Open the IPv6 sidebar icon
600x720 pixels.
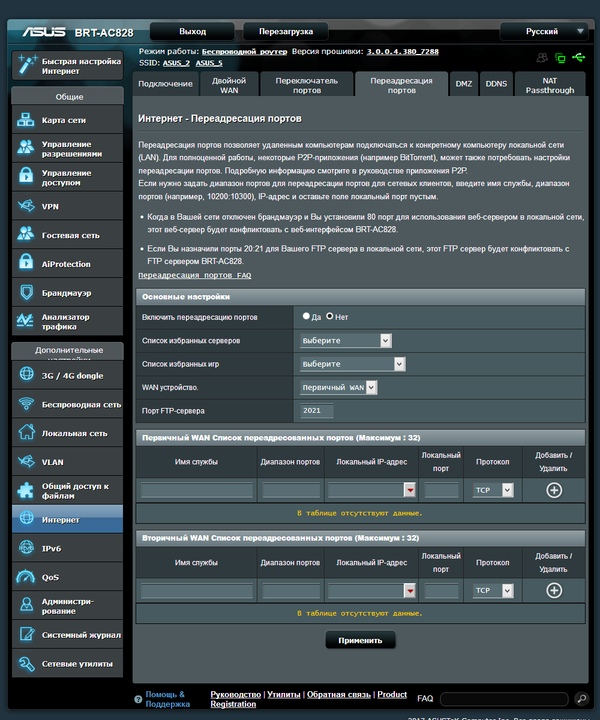27,547
